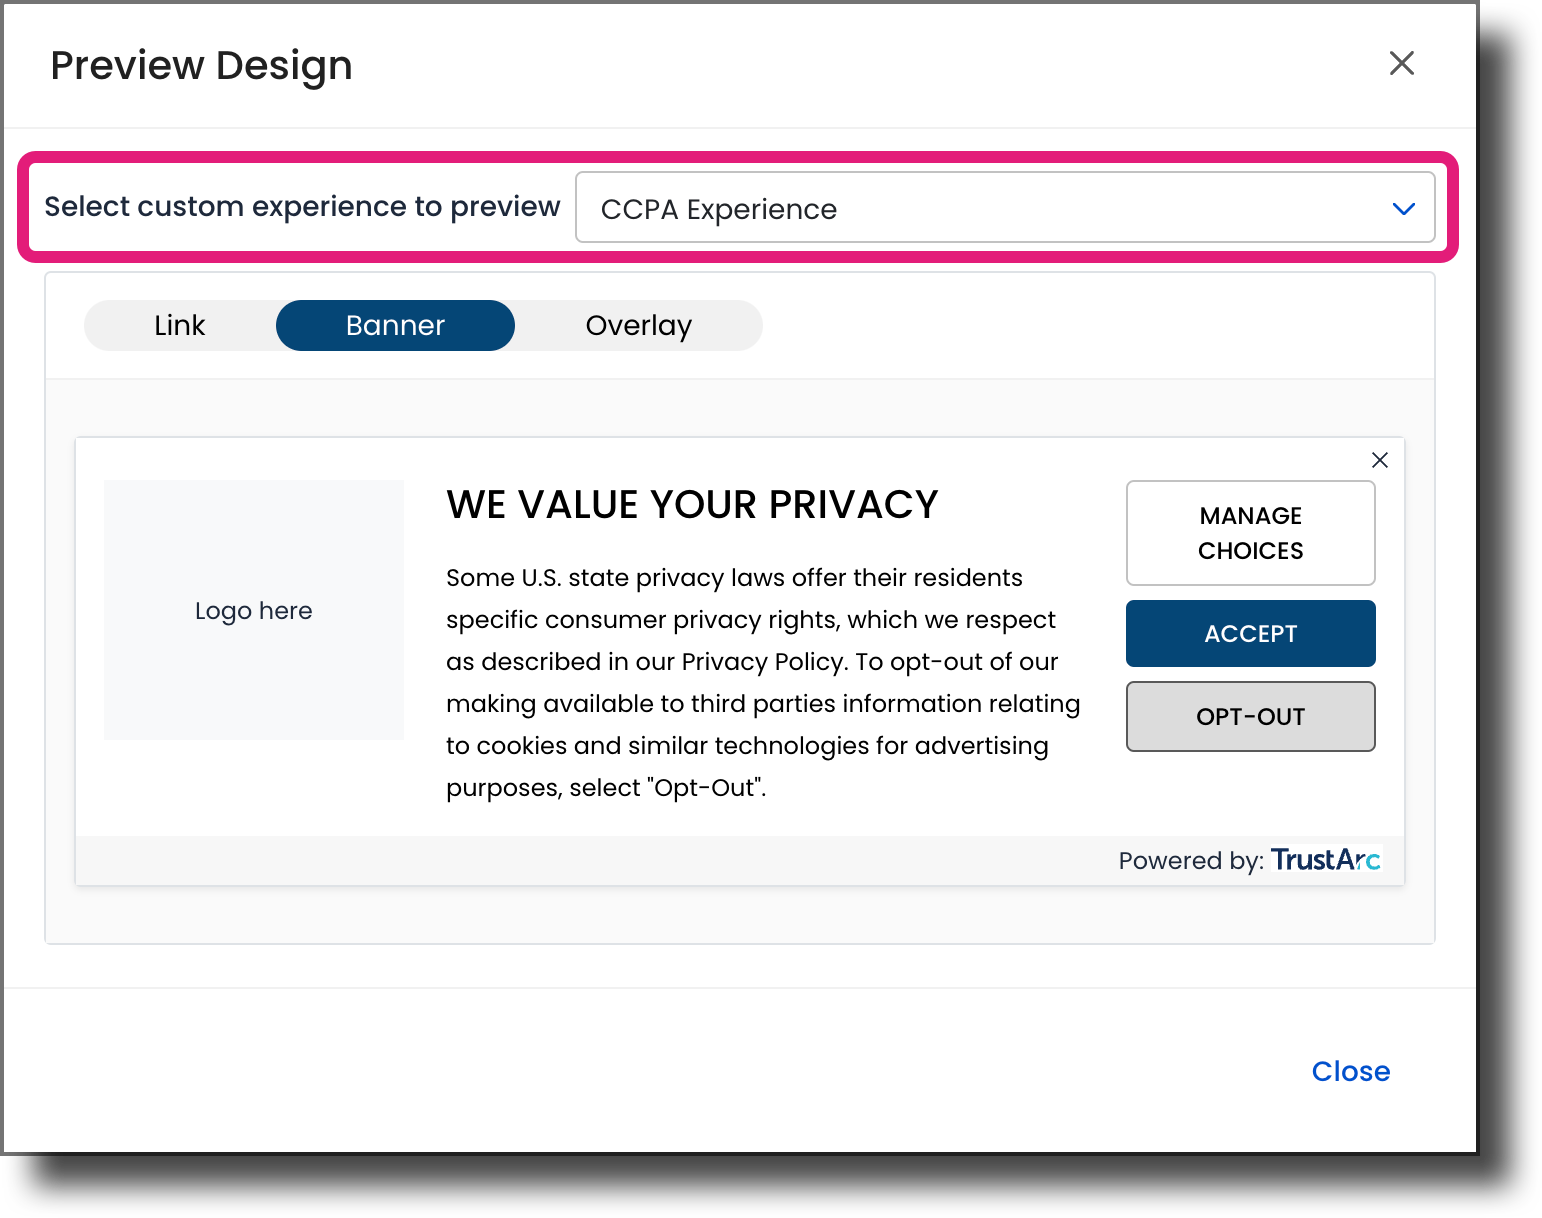Click the WE VALUE YOUR PRIVACY heading
Screen dimensions: 1542x1218
coord(692,505)
